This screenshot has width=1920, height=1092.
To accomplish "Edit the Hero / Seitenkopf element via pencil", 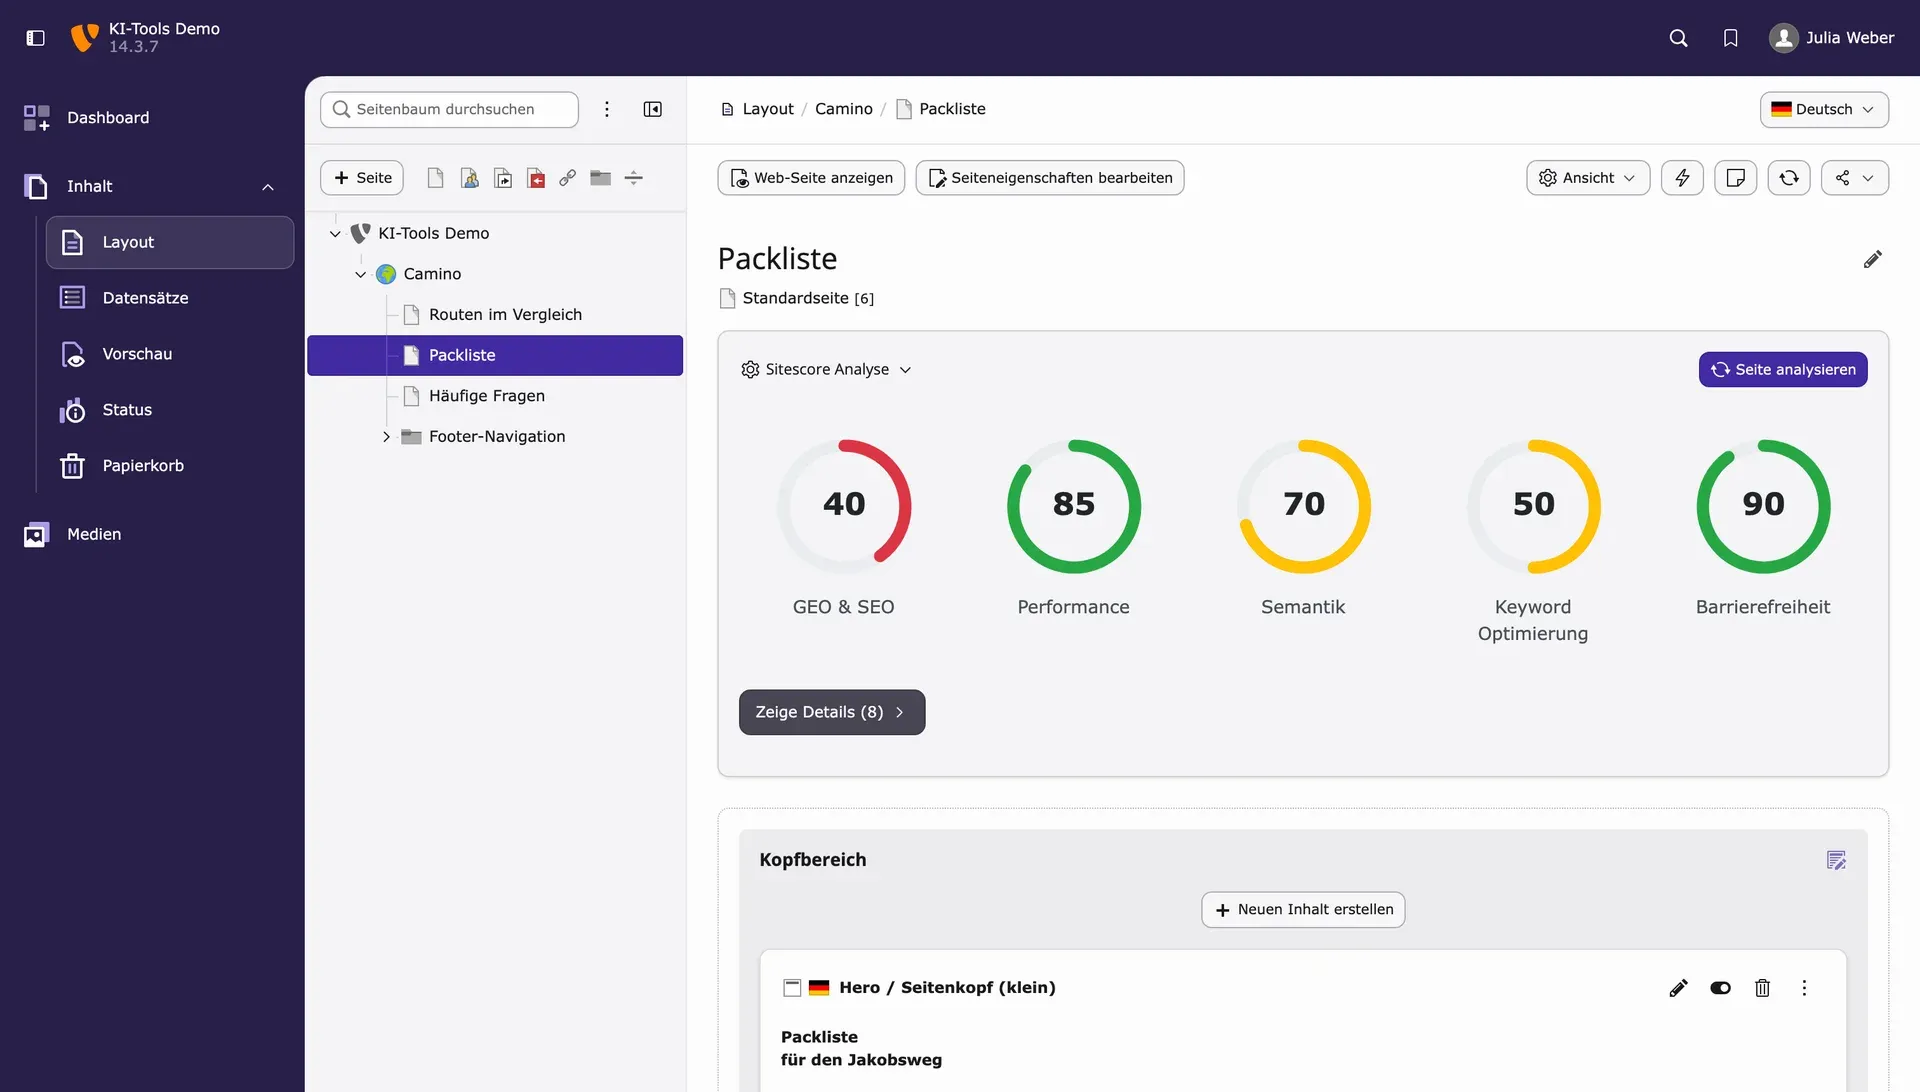I will pyautogui.click(x=1679, y=988).
